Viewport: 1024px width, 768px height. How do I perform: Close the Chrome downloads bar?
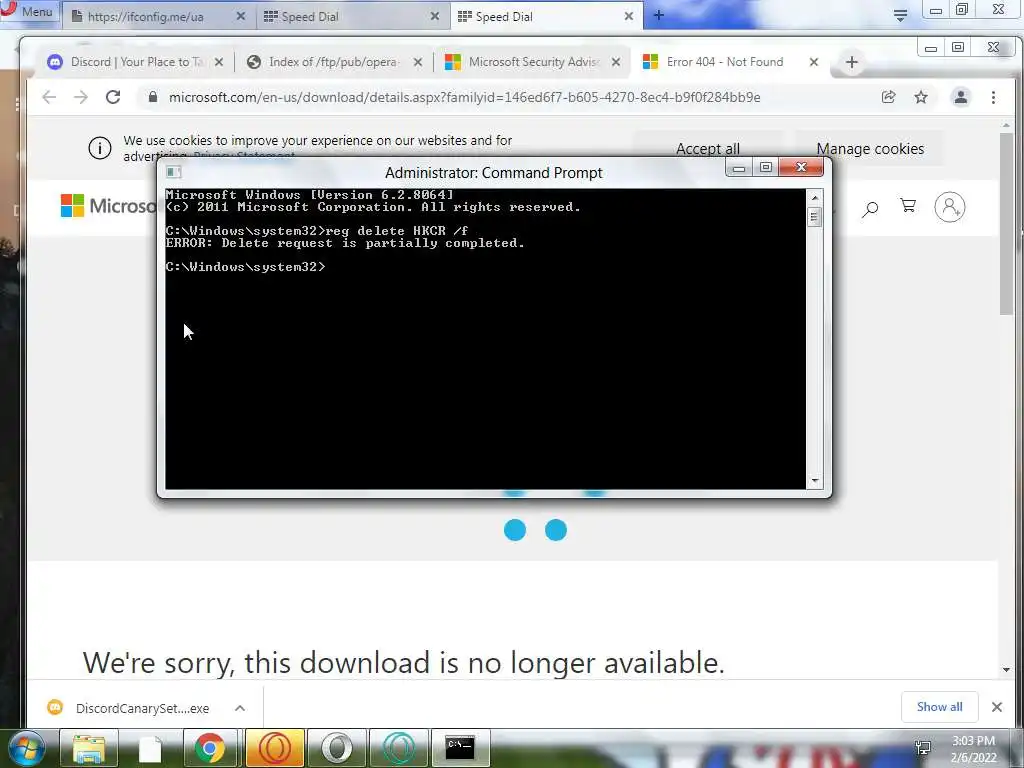coord(997,707)
